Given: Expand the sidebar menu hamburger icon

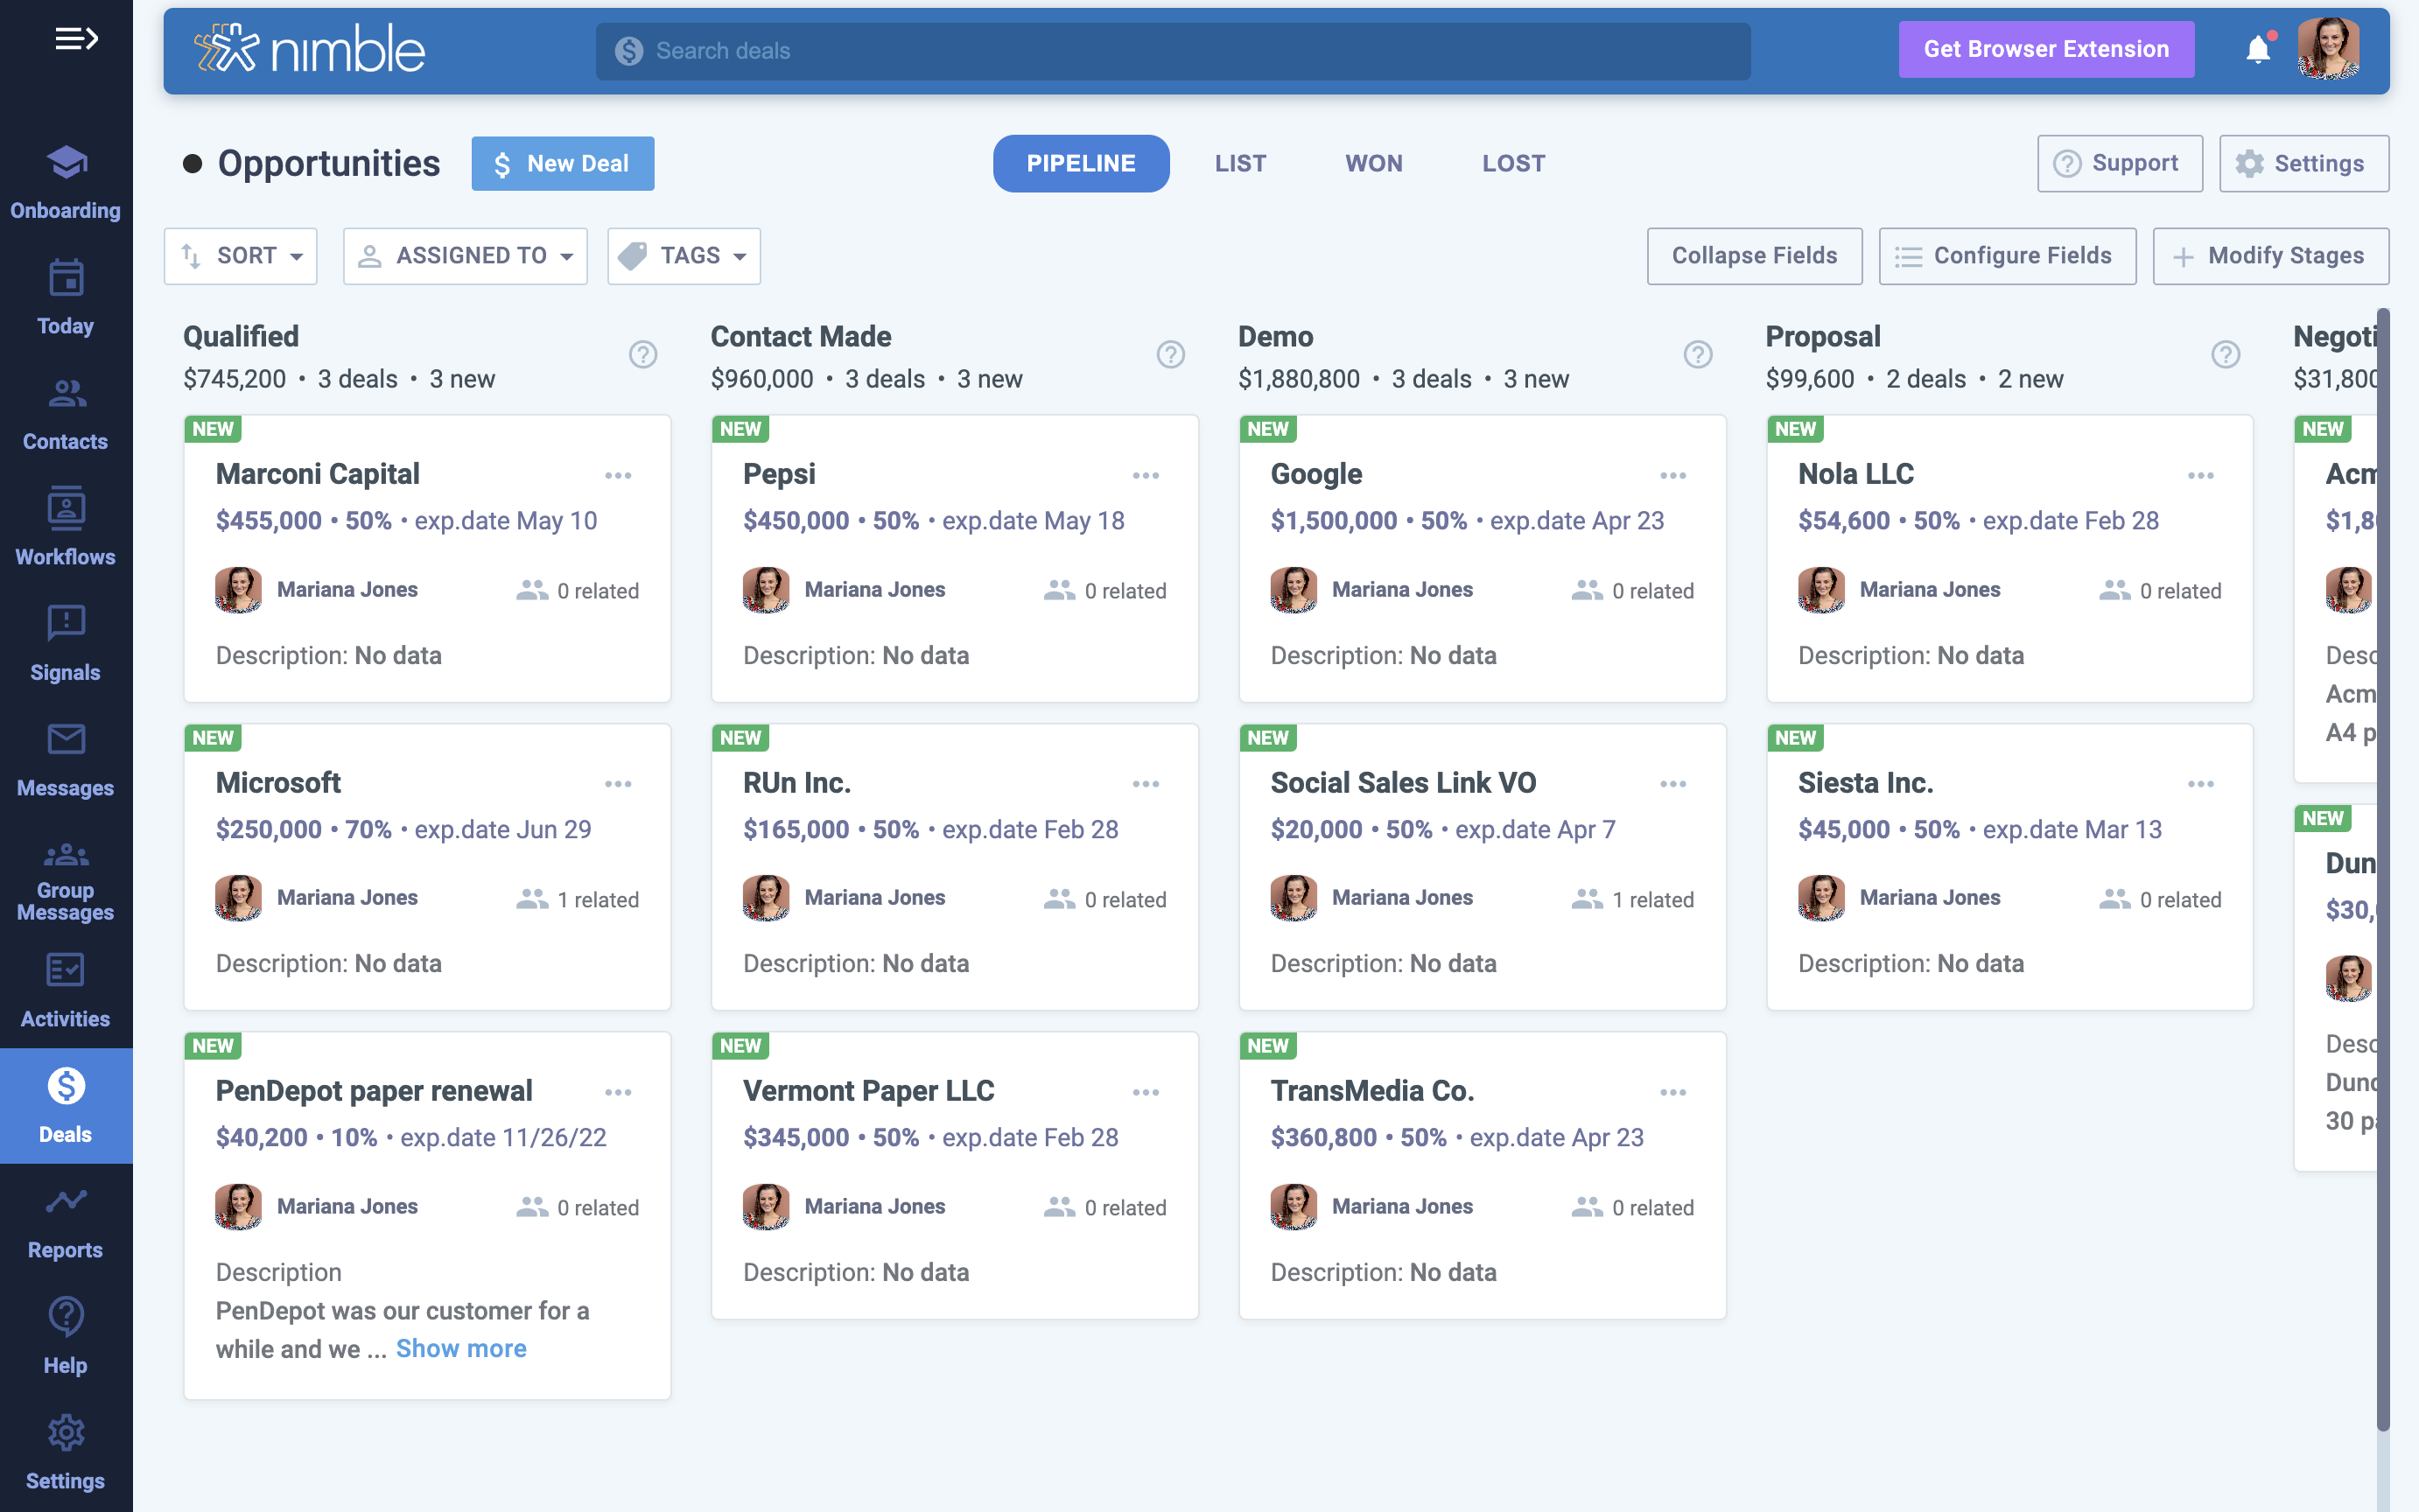Looking at the screenshot, I should click(76, 39).
